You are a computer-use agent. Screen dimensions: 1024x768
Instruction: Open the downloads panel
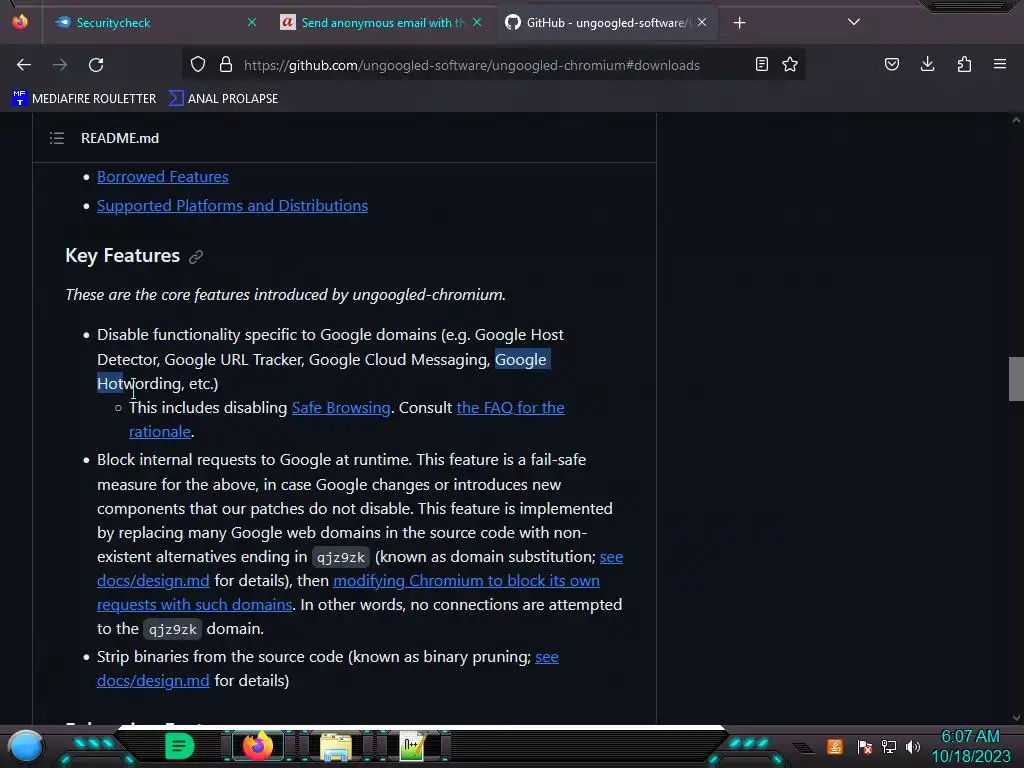[927, 65]
